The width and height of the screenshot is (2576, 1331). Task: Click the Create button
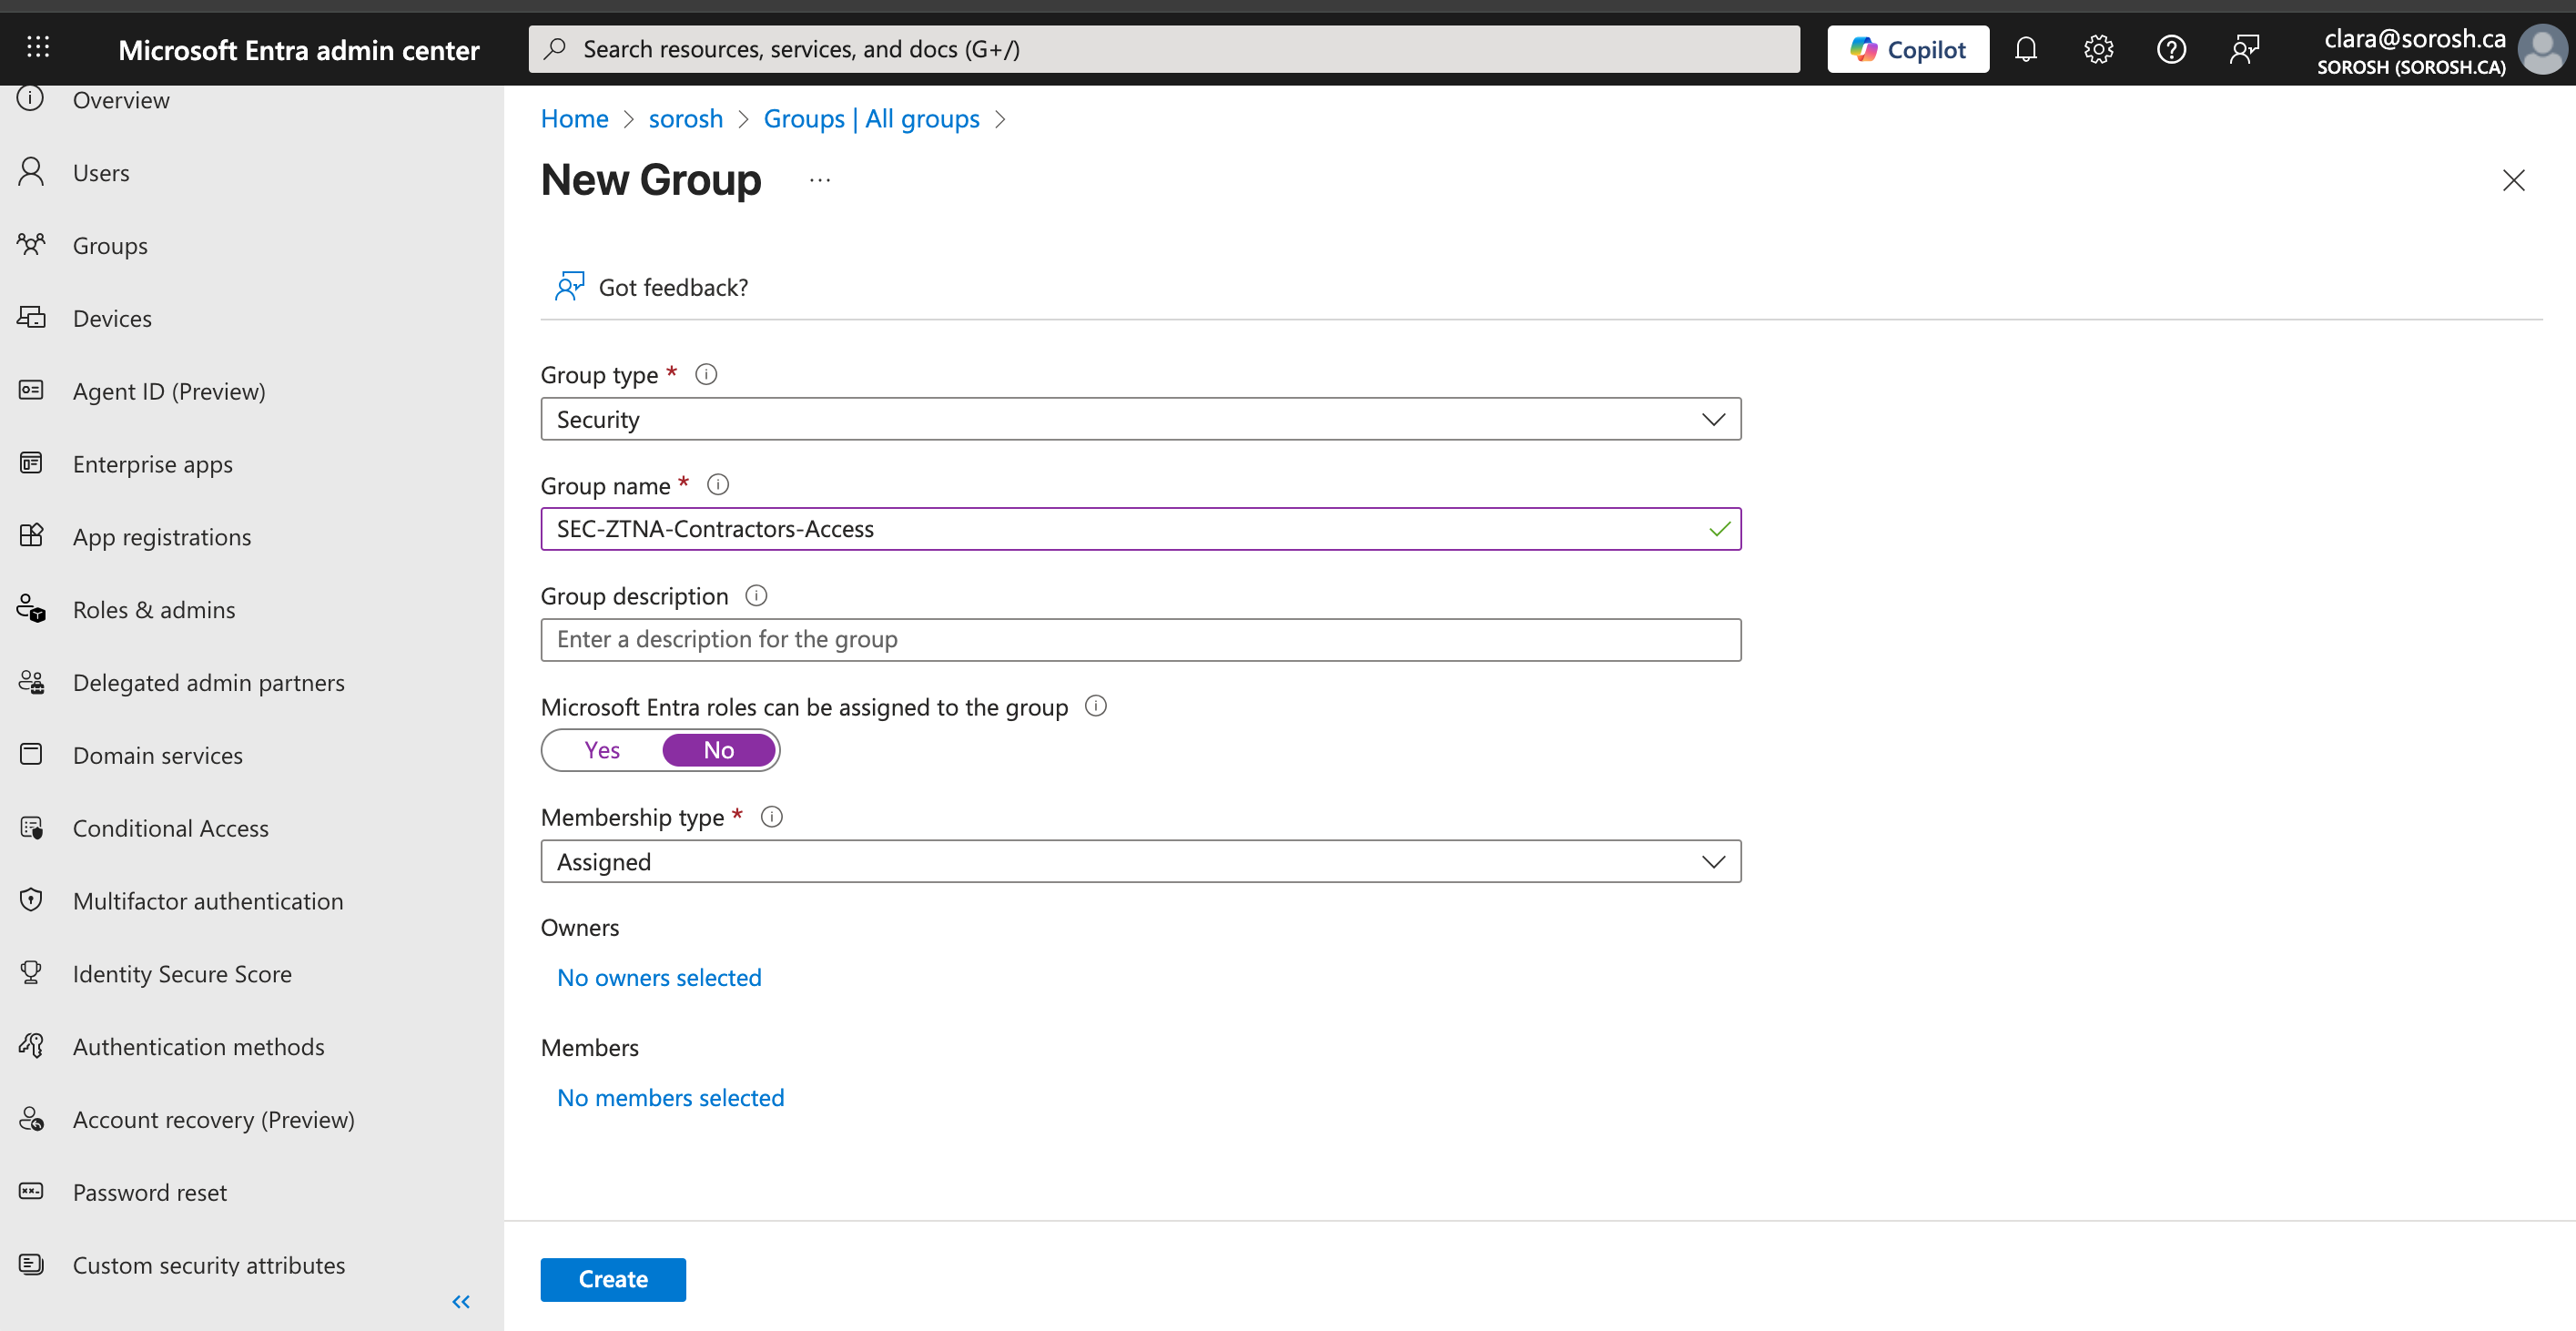613,1279
